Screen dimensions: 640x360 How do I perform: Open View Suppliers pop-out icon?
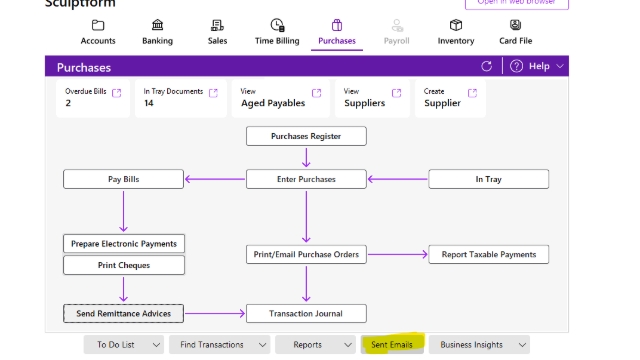[396, 93]
